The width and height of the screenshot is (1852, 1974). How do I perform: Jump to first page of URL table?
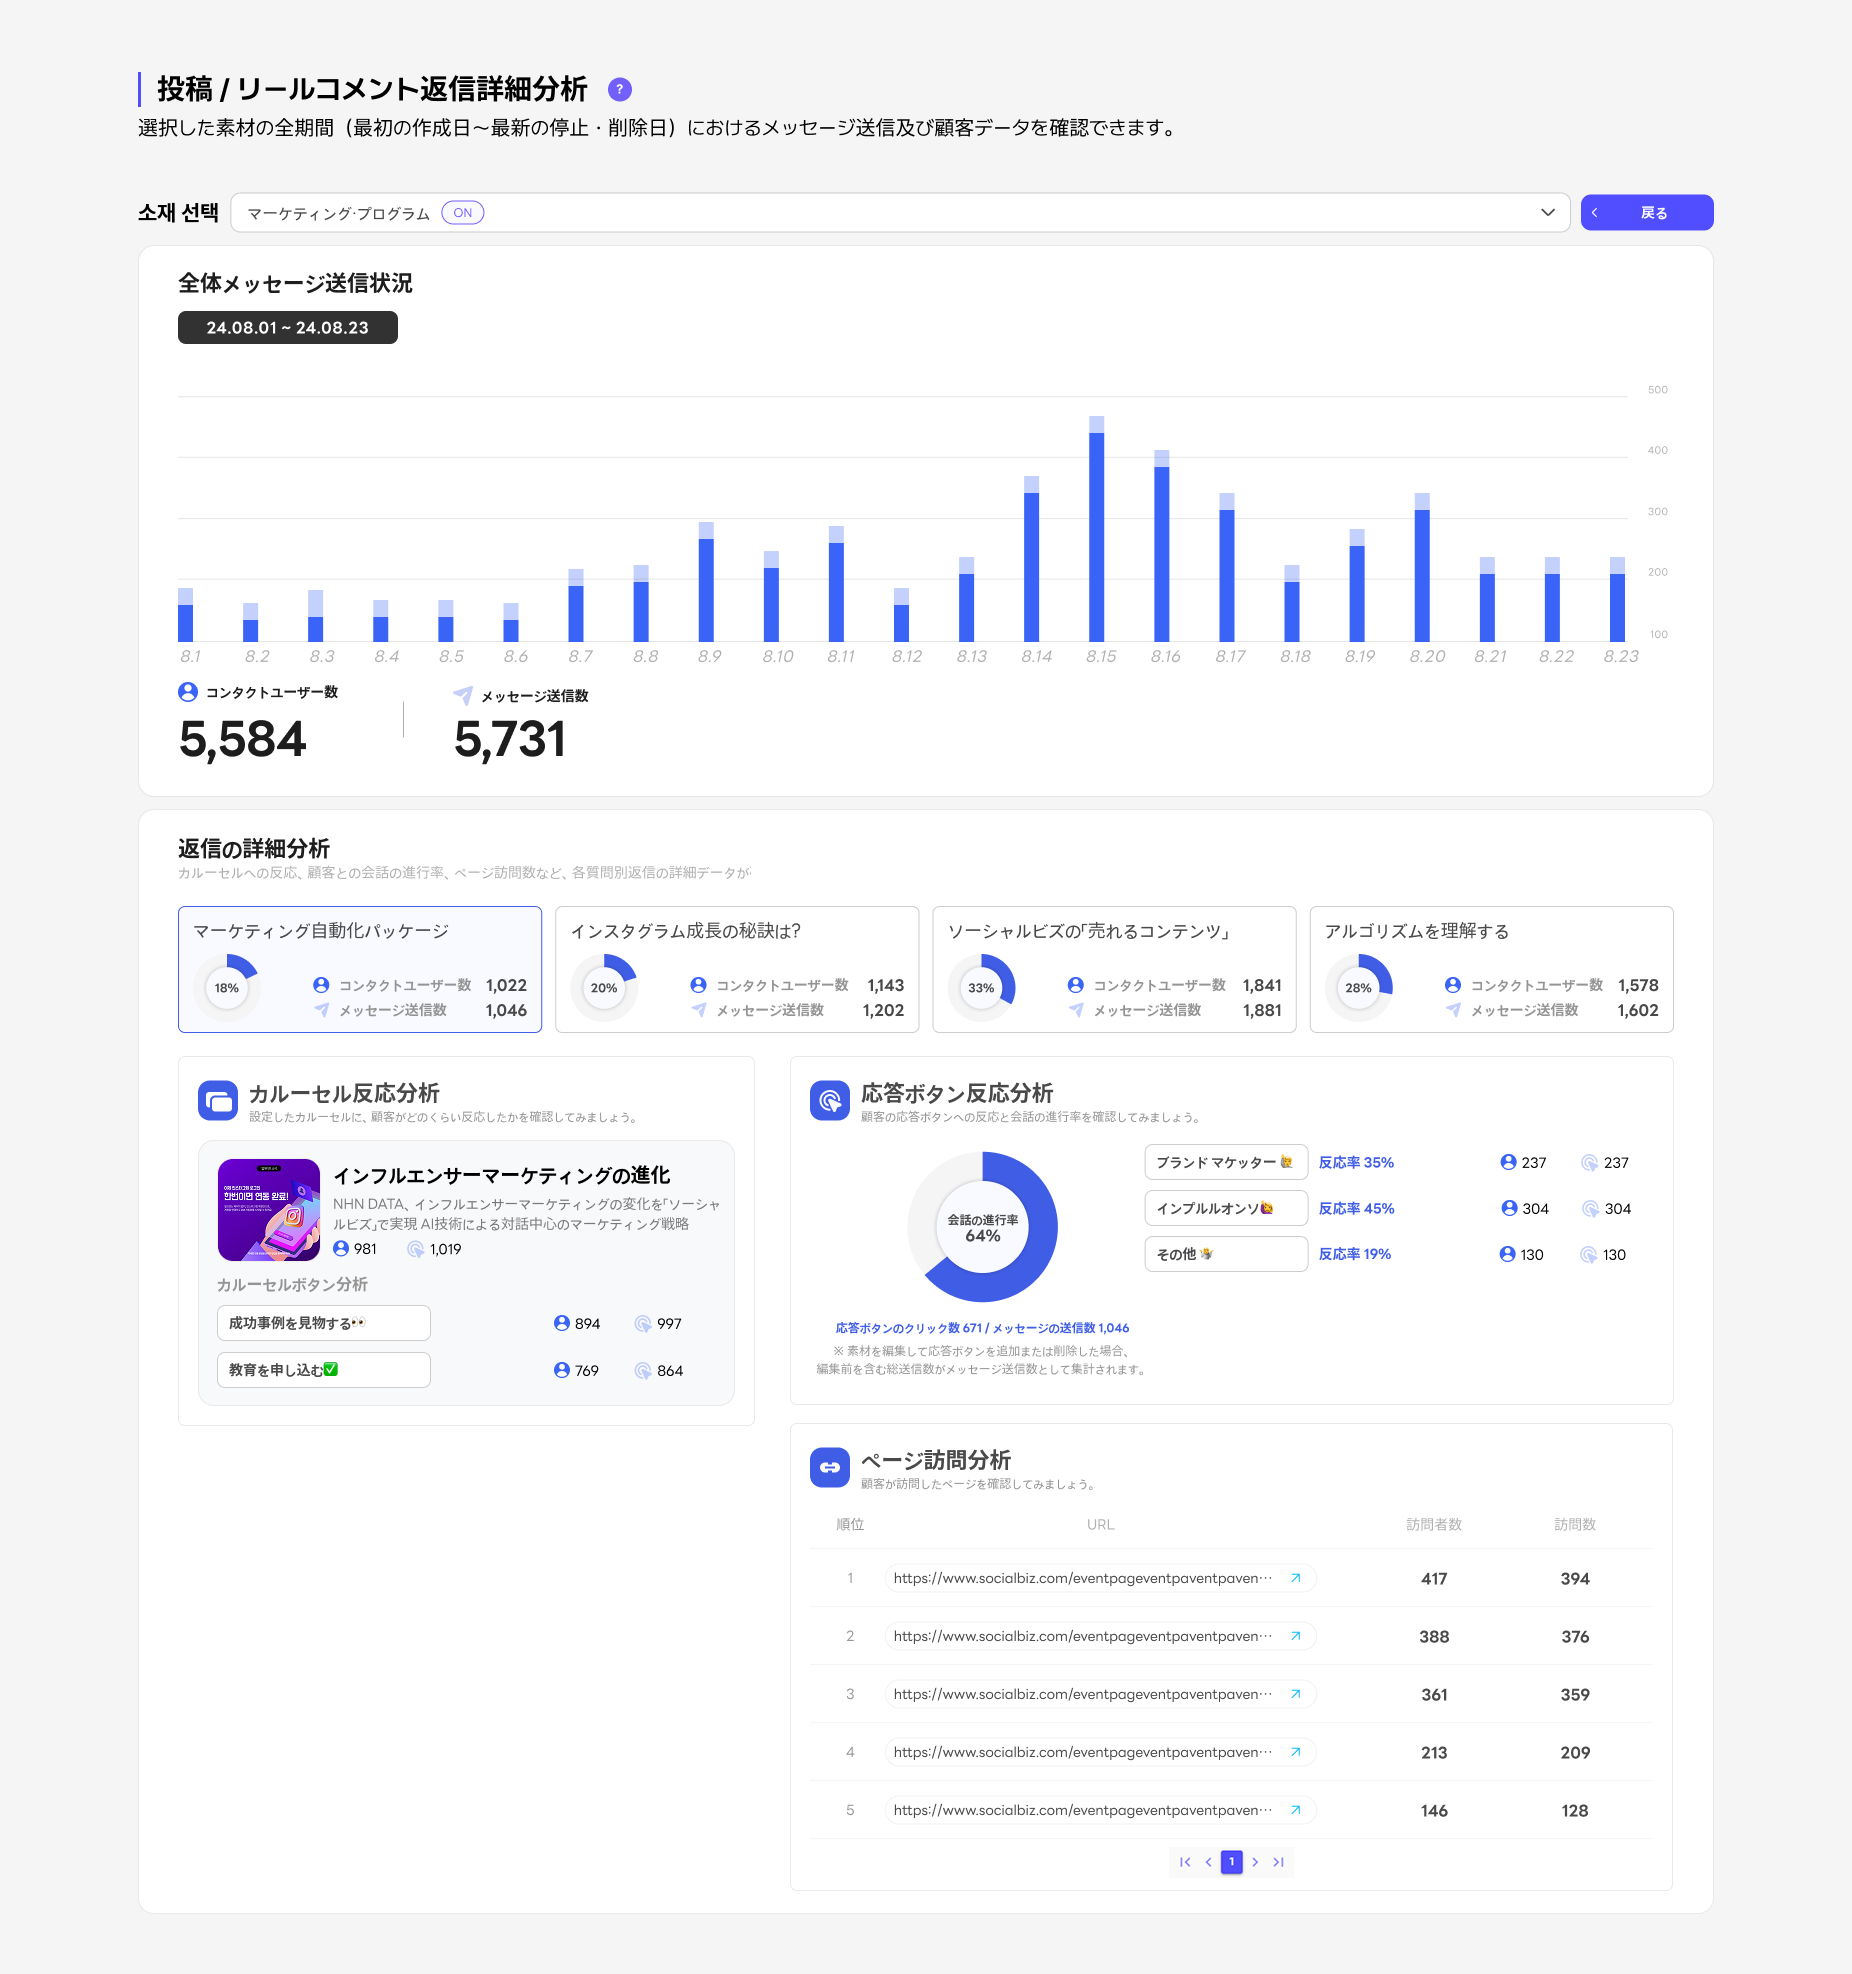[x=1185, y=1862]
